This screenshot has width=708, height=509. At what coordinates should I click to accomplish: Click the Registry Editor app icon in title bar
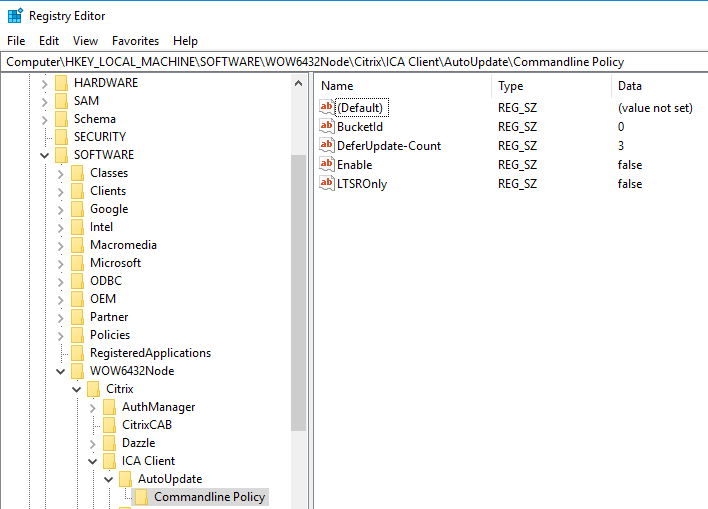click(x=15, y=15)
